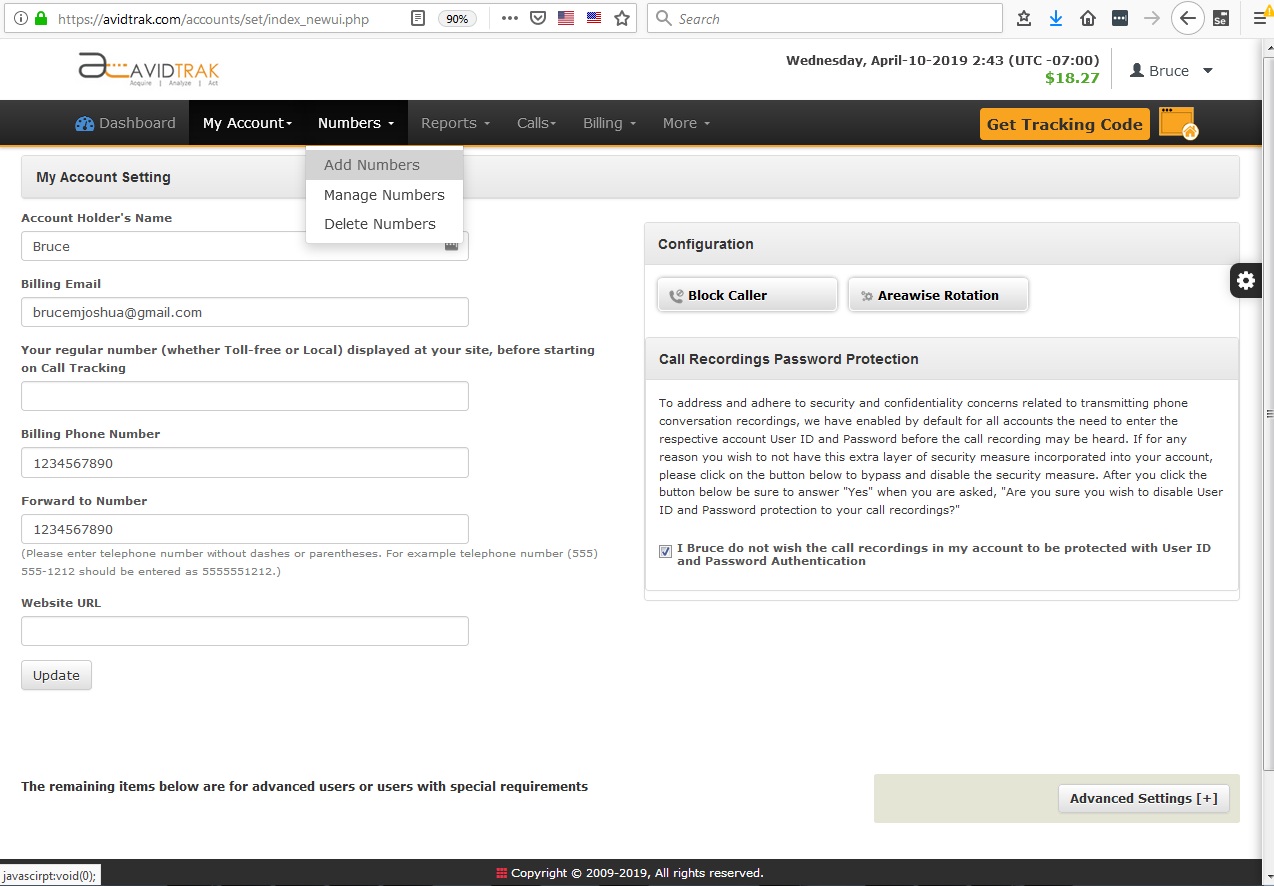Screen dimensions: 1274x886
Task: Click the 90% zoom level badge
Action: coord(457,19)
